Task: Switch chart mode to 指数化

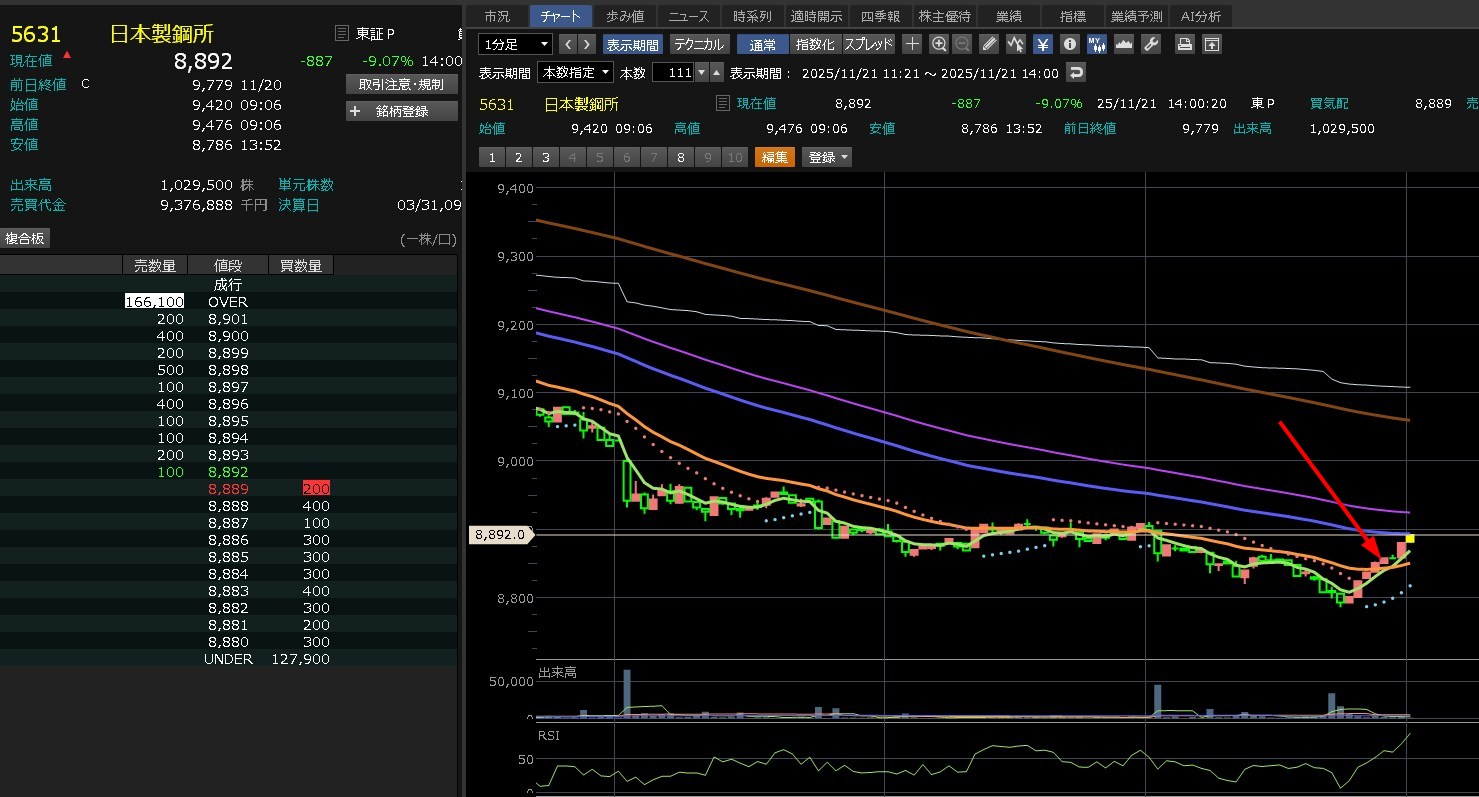Action: 815,44
